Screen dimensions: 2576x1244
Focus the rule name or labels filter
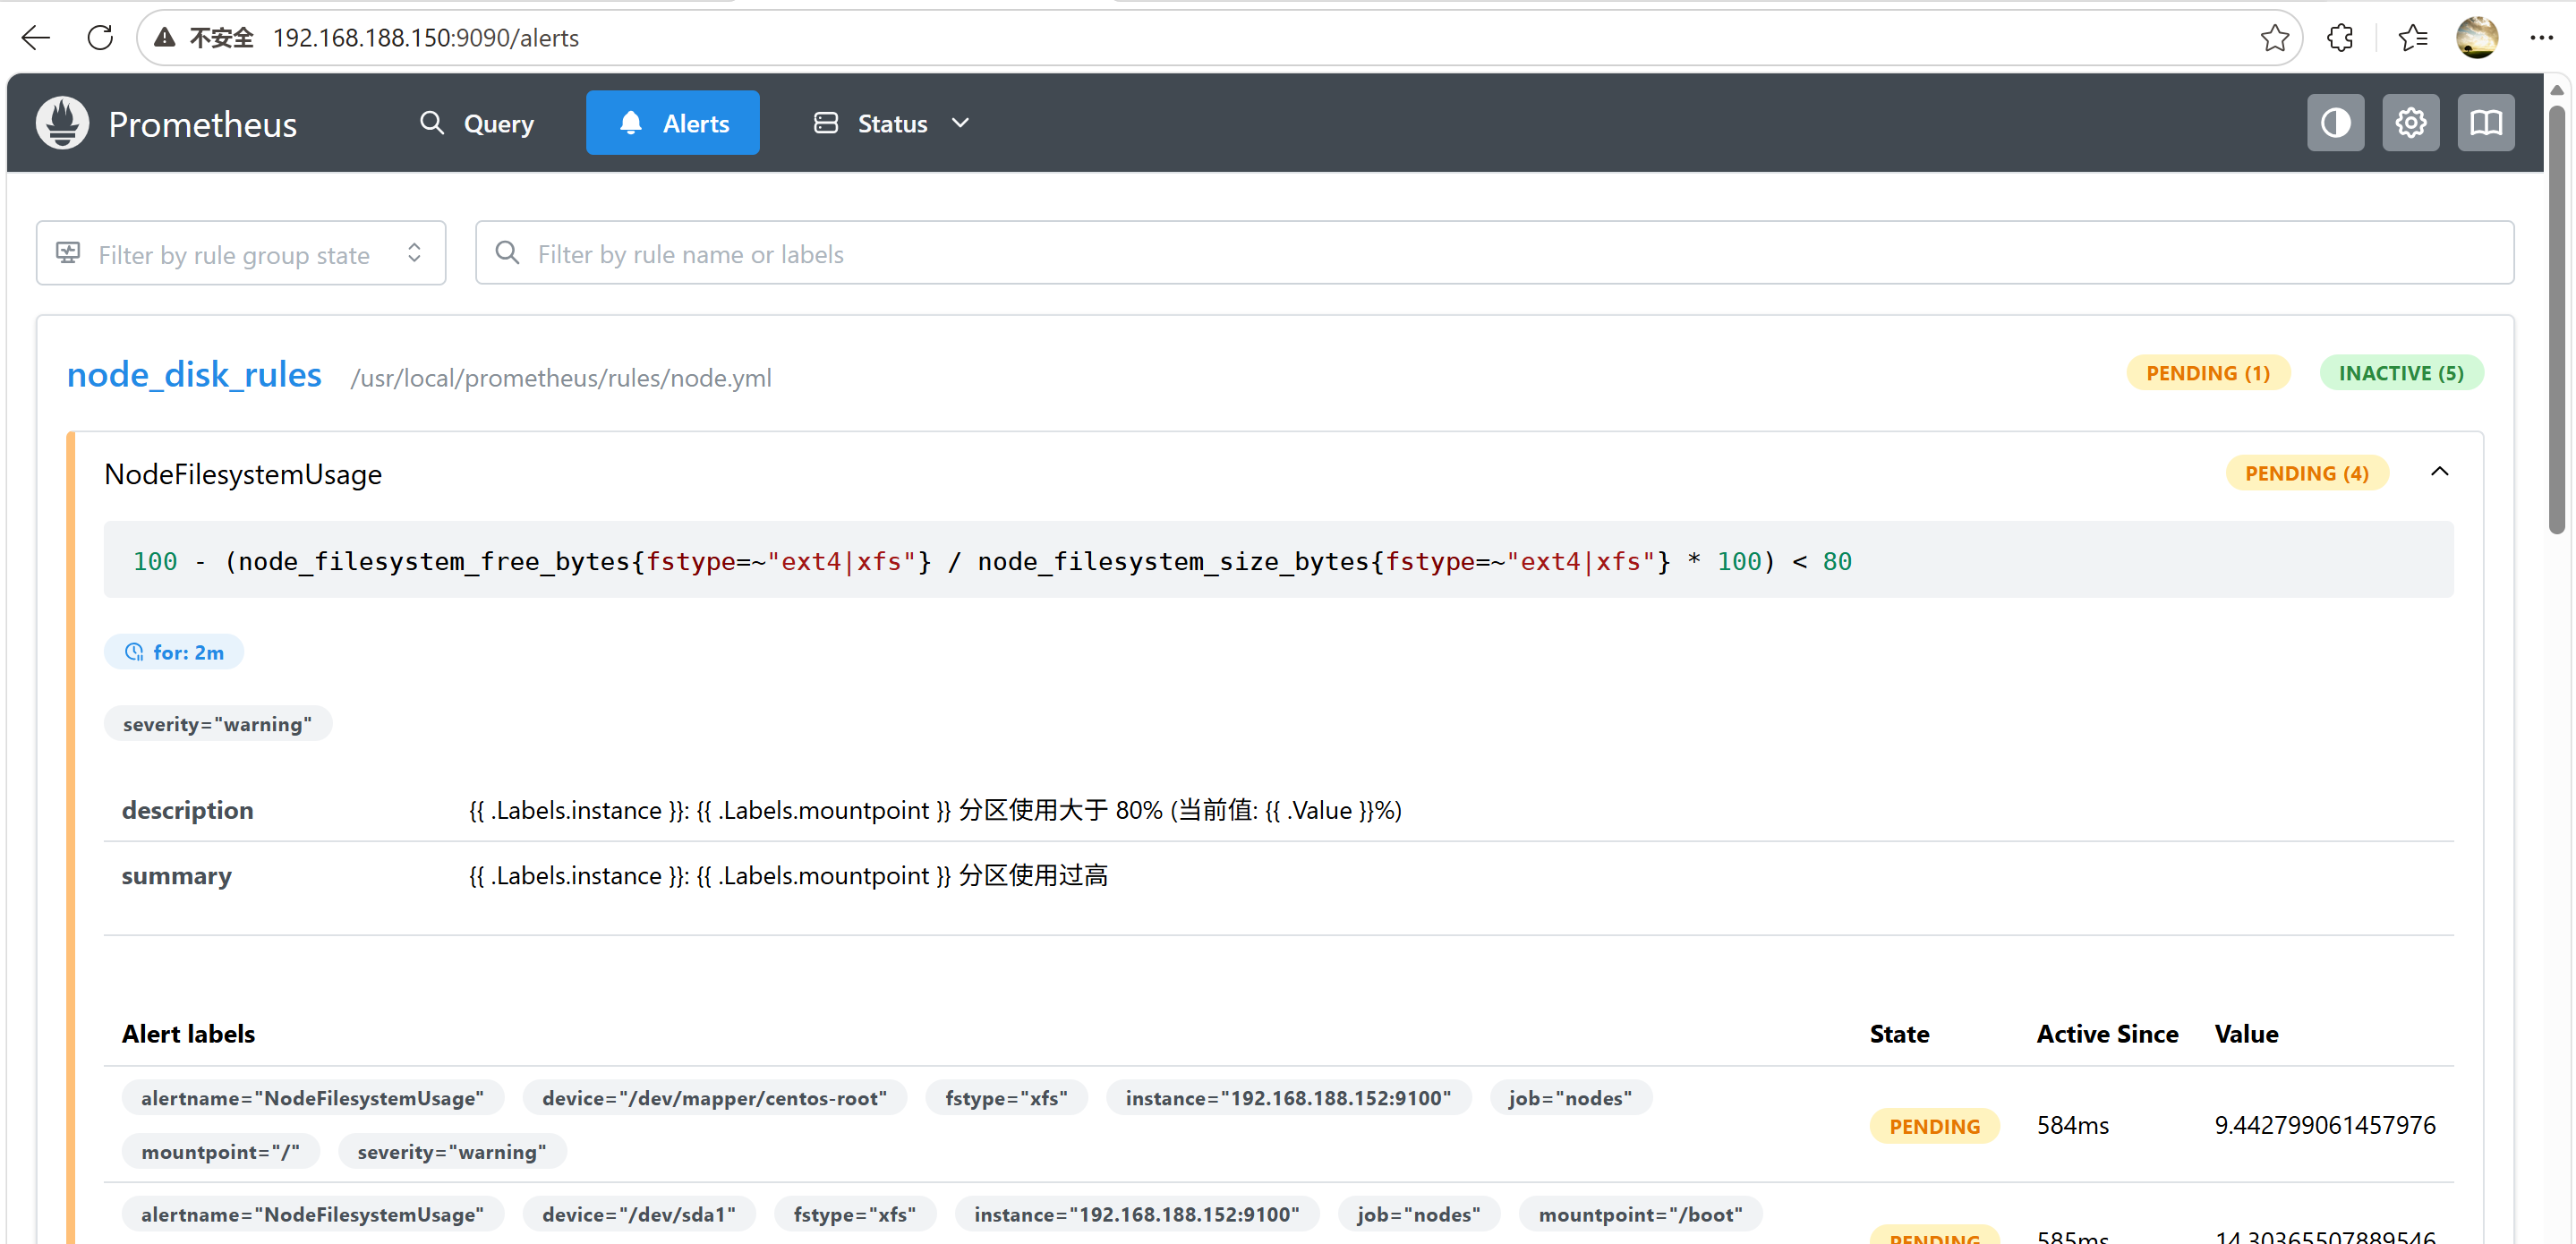(1494, 254)
